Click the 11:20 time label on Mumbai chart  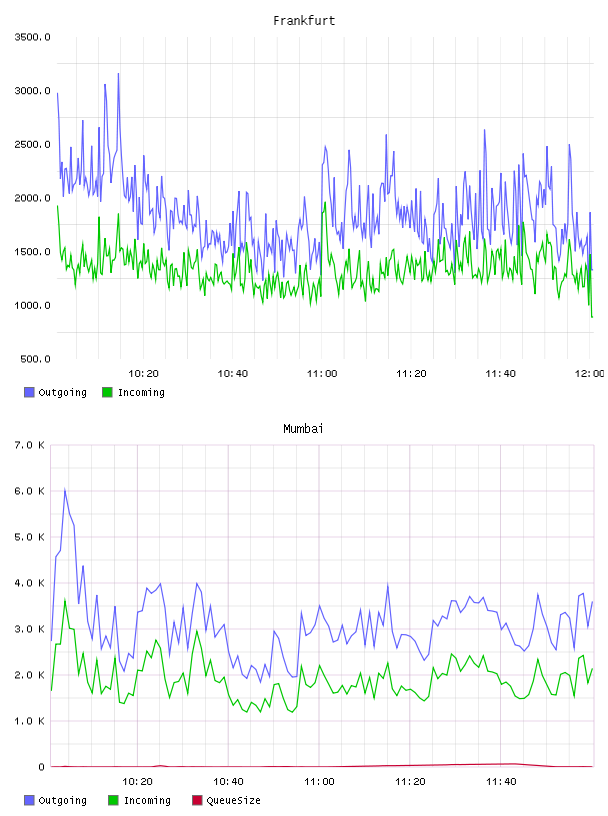[x=410, y=782]
